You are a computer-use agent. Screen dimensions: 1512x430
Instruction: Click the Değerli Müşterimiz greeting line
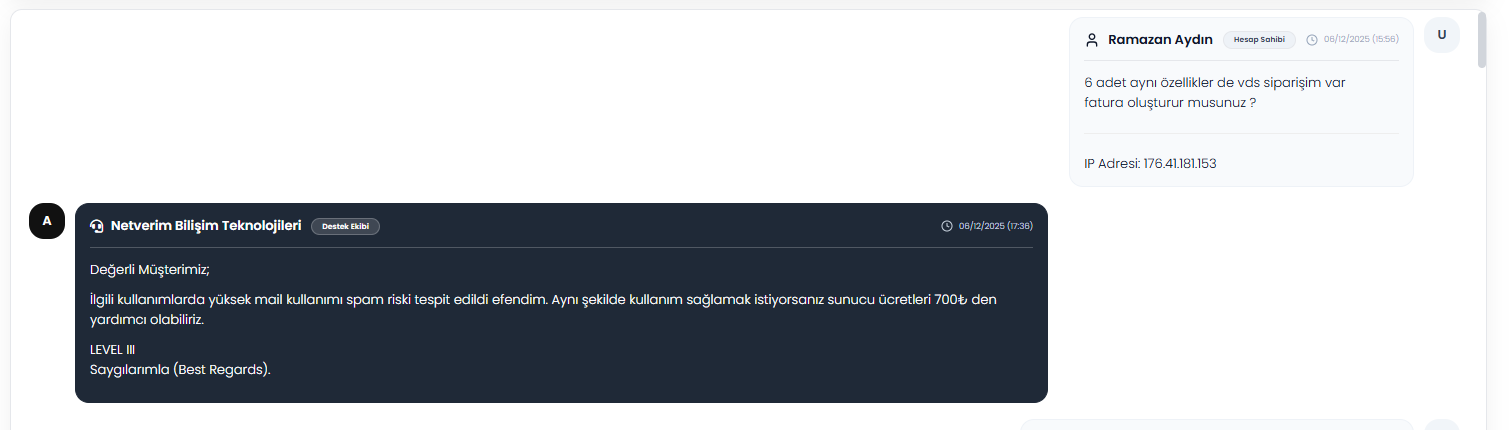tap(150, 269)
